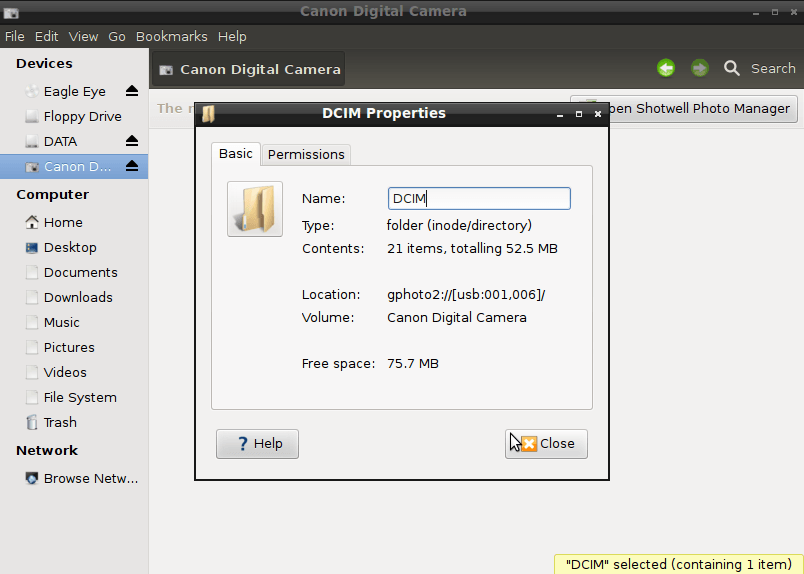
Task: Close the DCIM Properties dialog via Close button
Action: pyautogui.click(x=546, y=444)
